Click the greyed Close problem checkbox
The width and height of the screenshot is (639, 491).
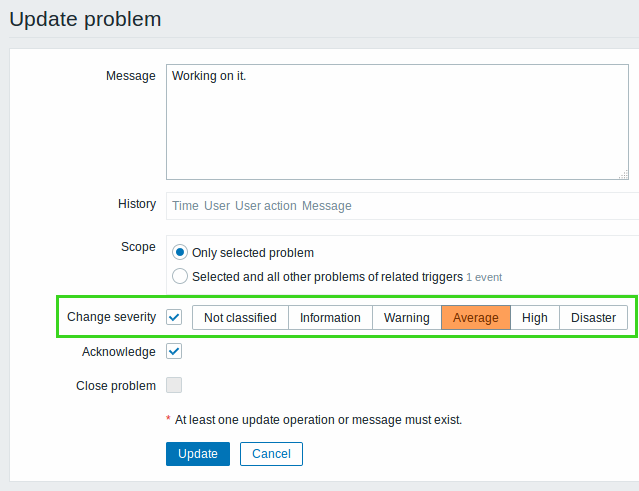coord(174,385)
